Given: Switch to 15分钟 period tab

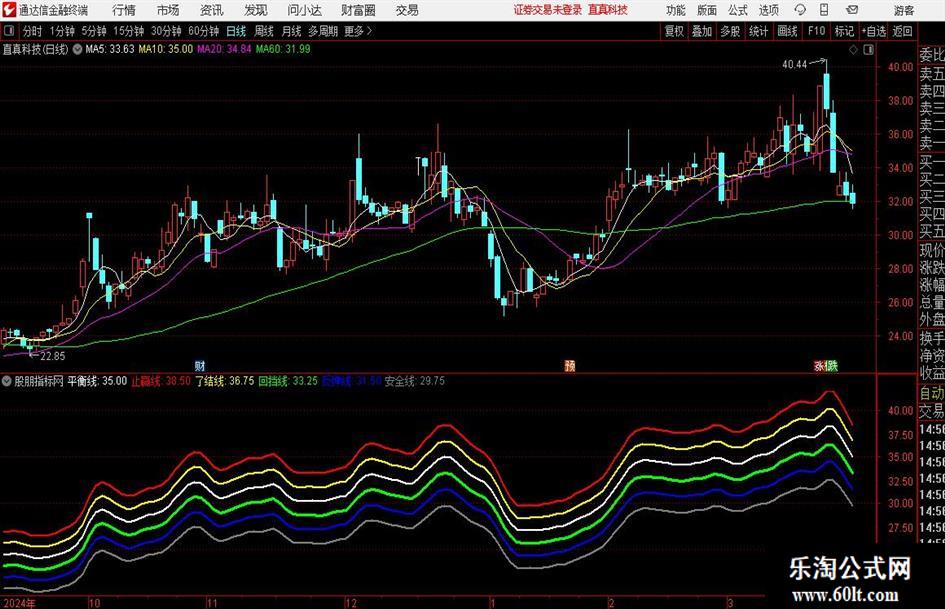Looking at the screenshot, I should click(128, 31).
